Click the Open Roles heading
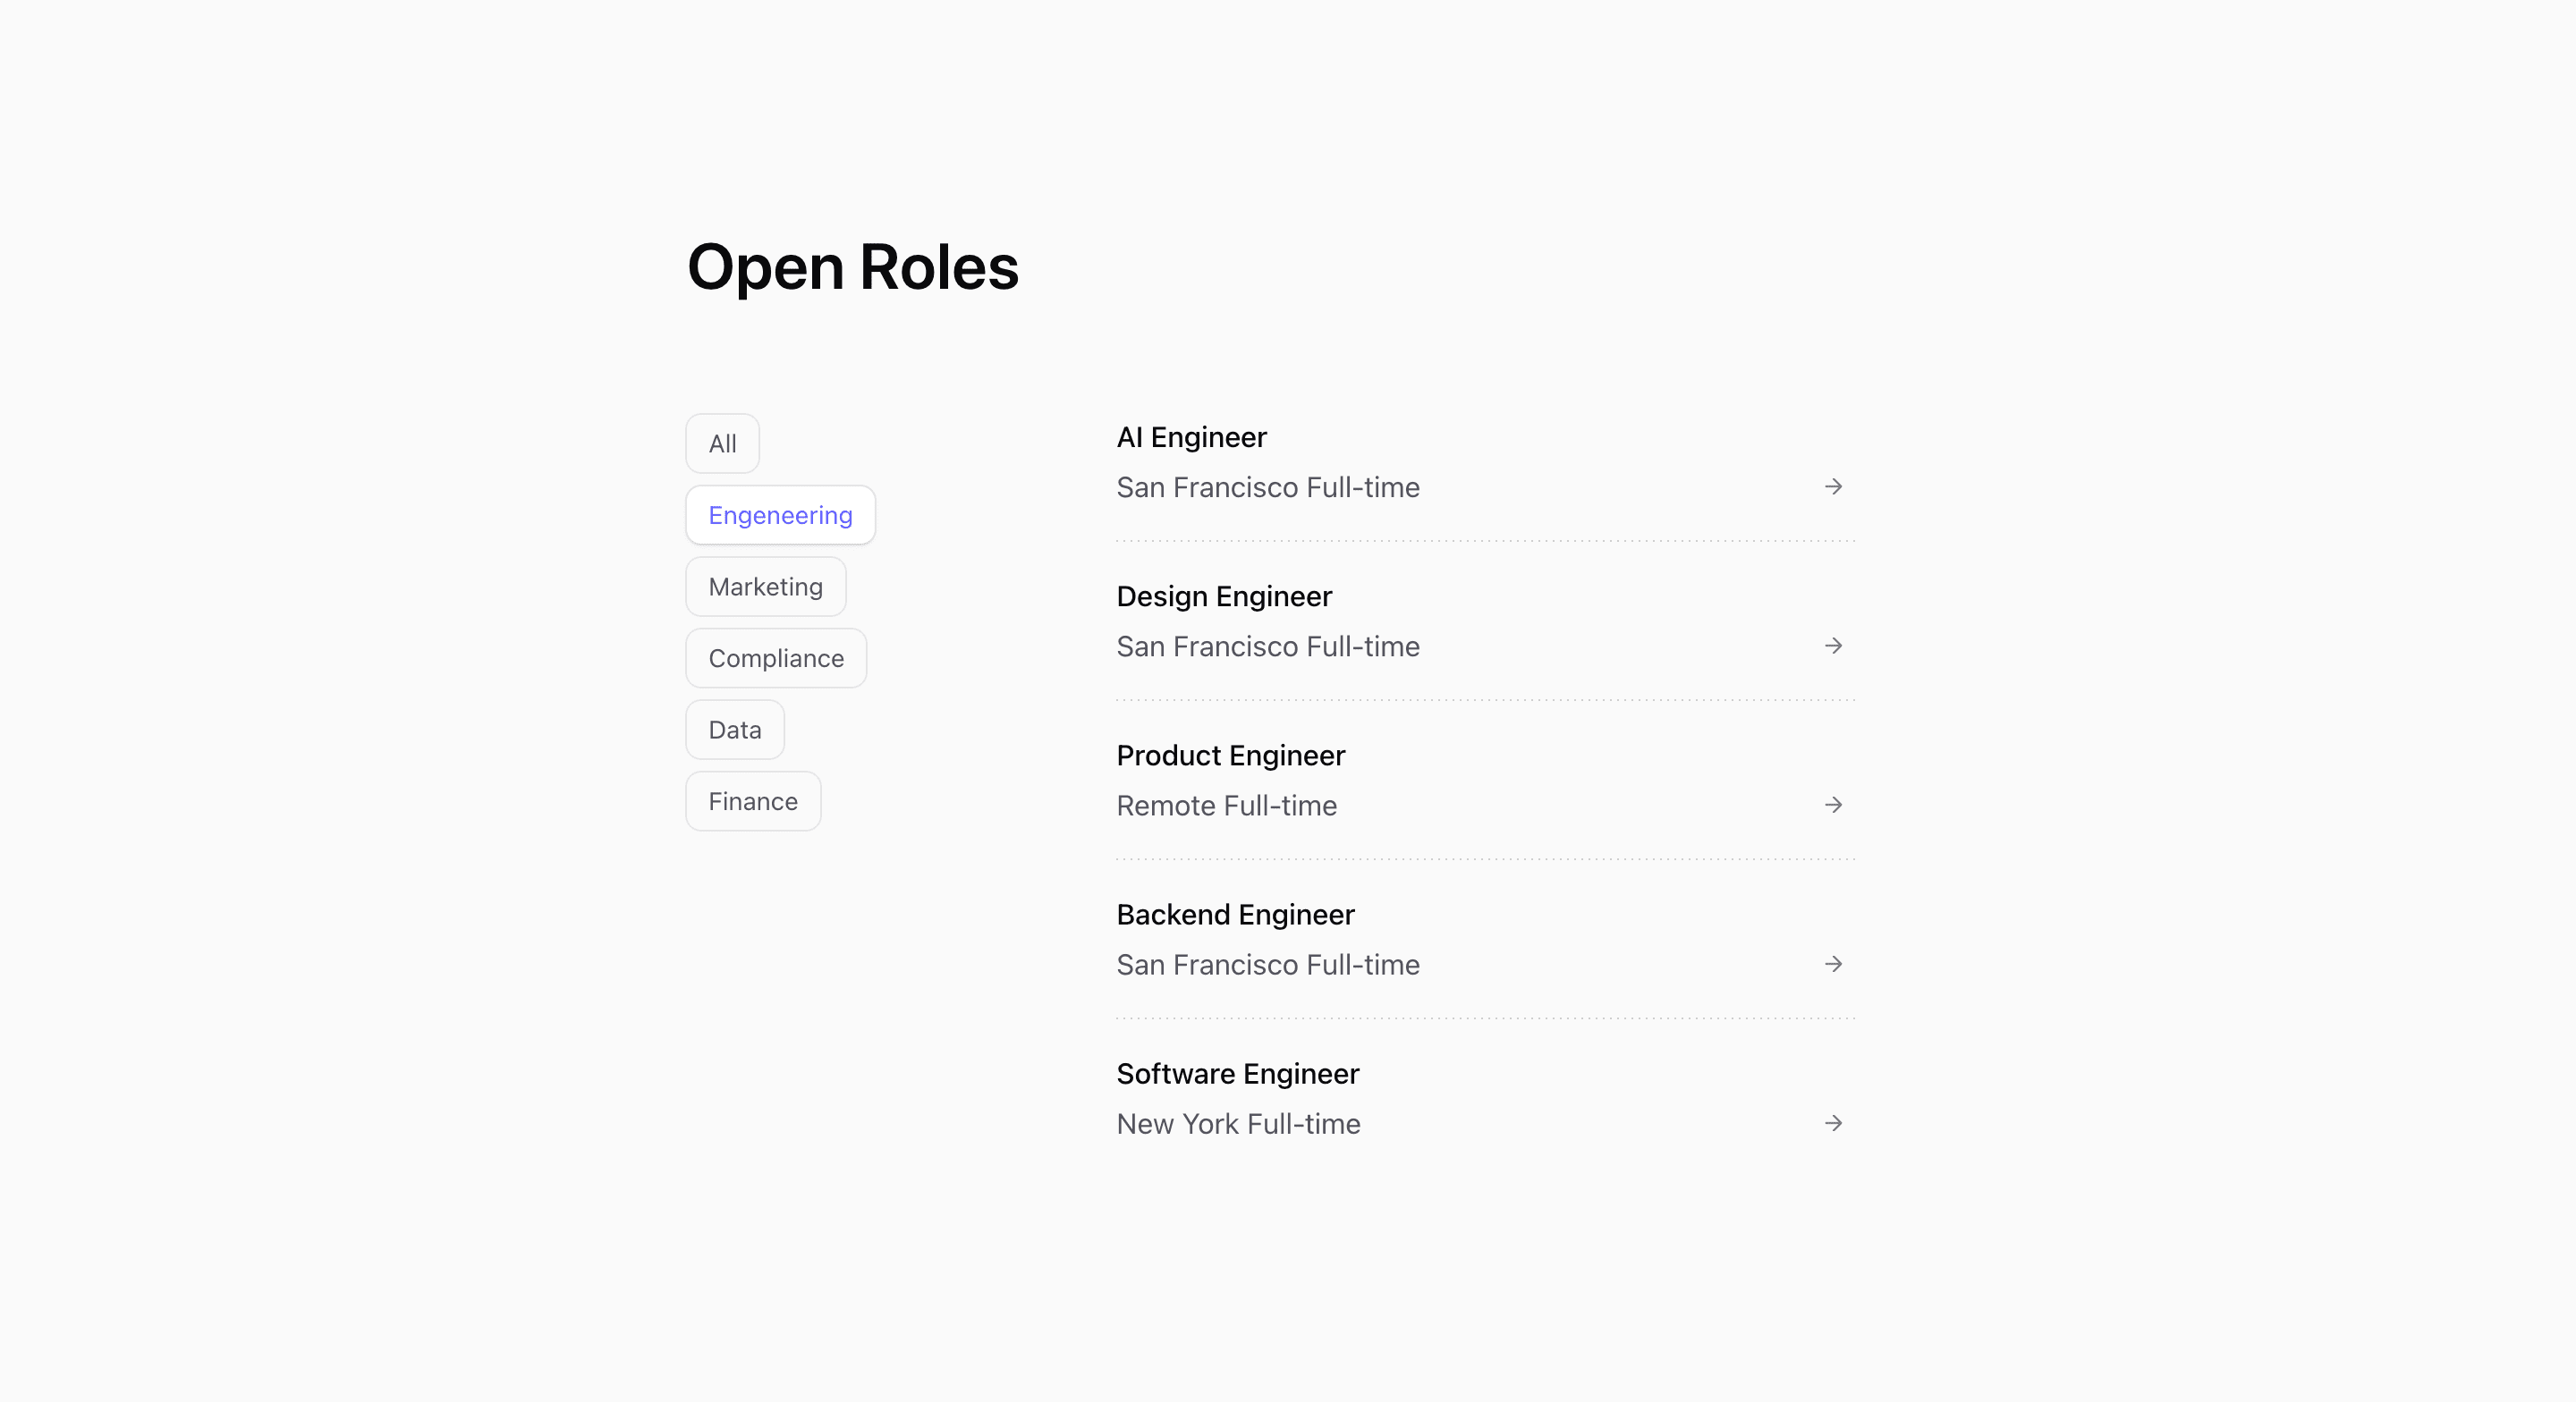This screenshot has width=2576, height=1402. tap(852, 268)
